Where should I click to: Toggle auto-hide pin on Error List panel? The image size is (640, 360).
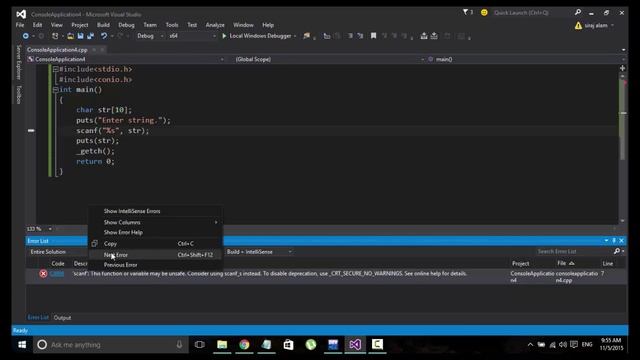click(x=614, y=241)
